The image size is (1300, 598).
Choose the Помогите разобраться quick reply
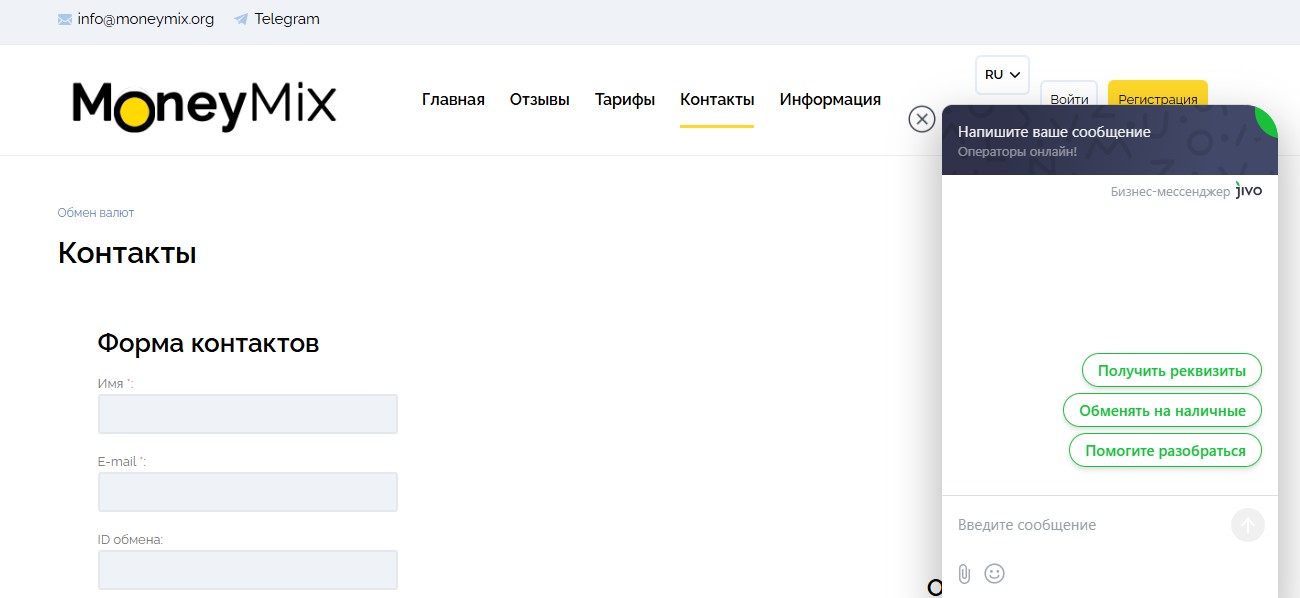1165,450
